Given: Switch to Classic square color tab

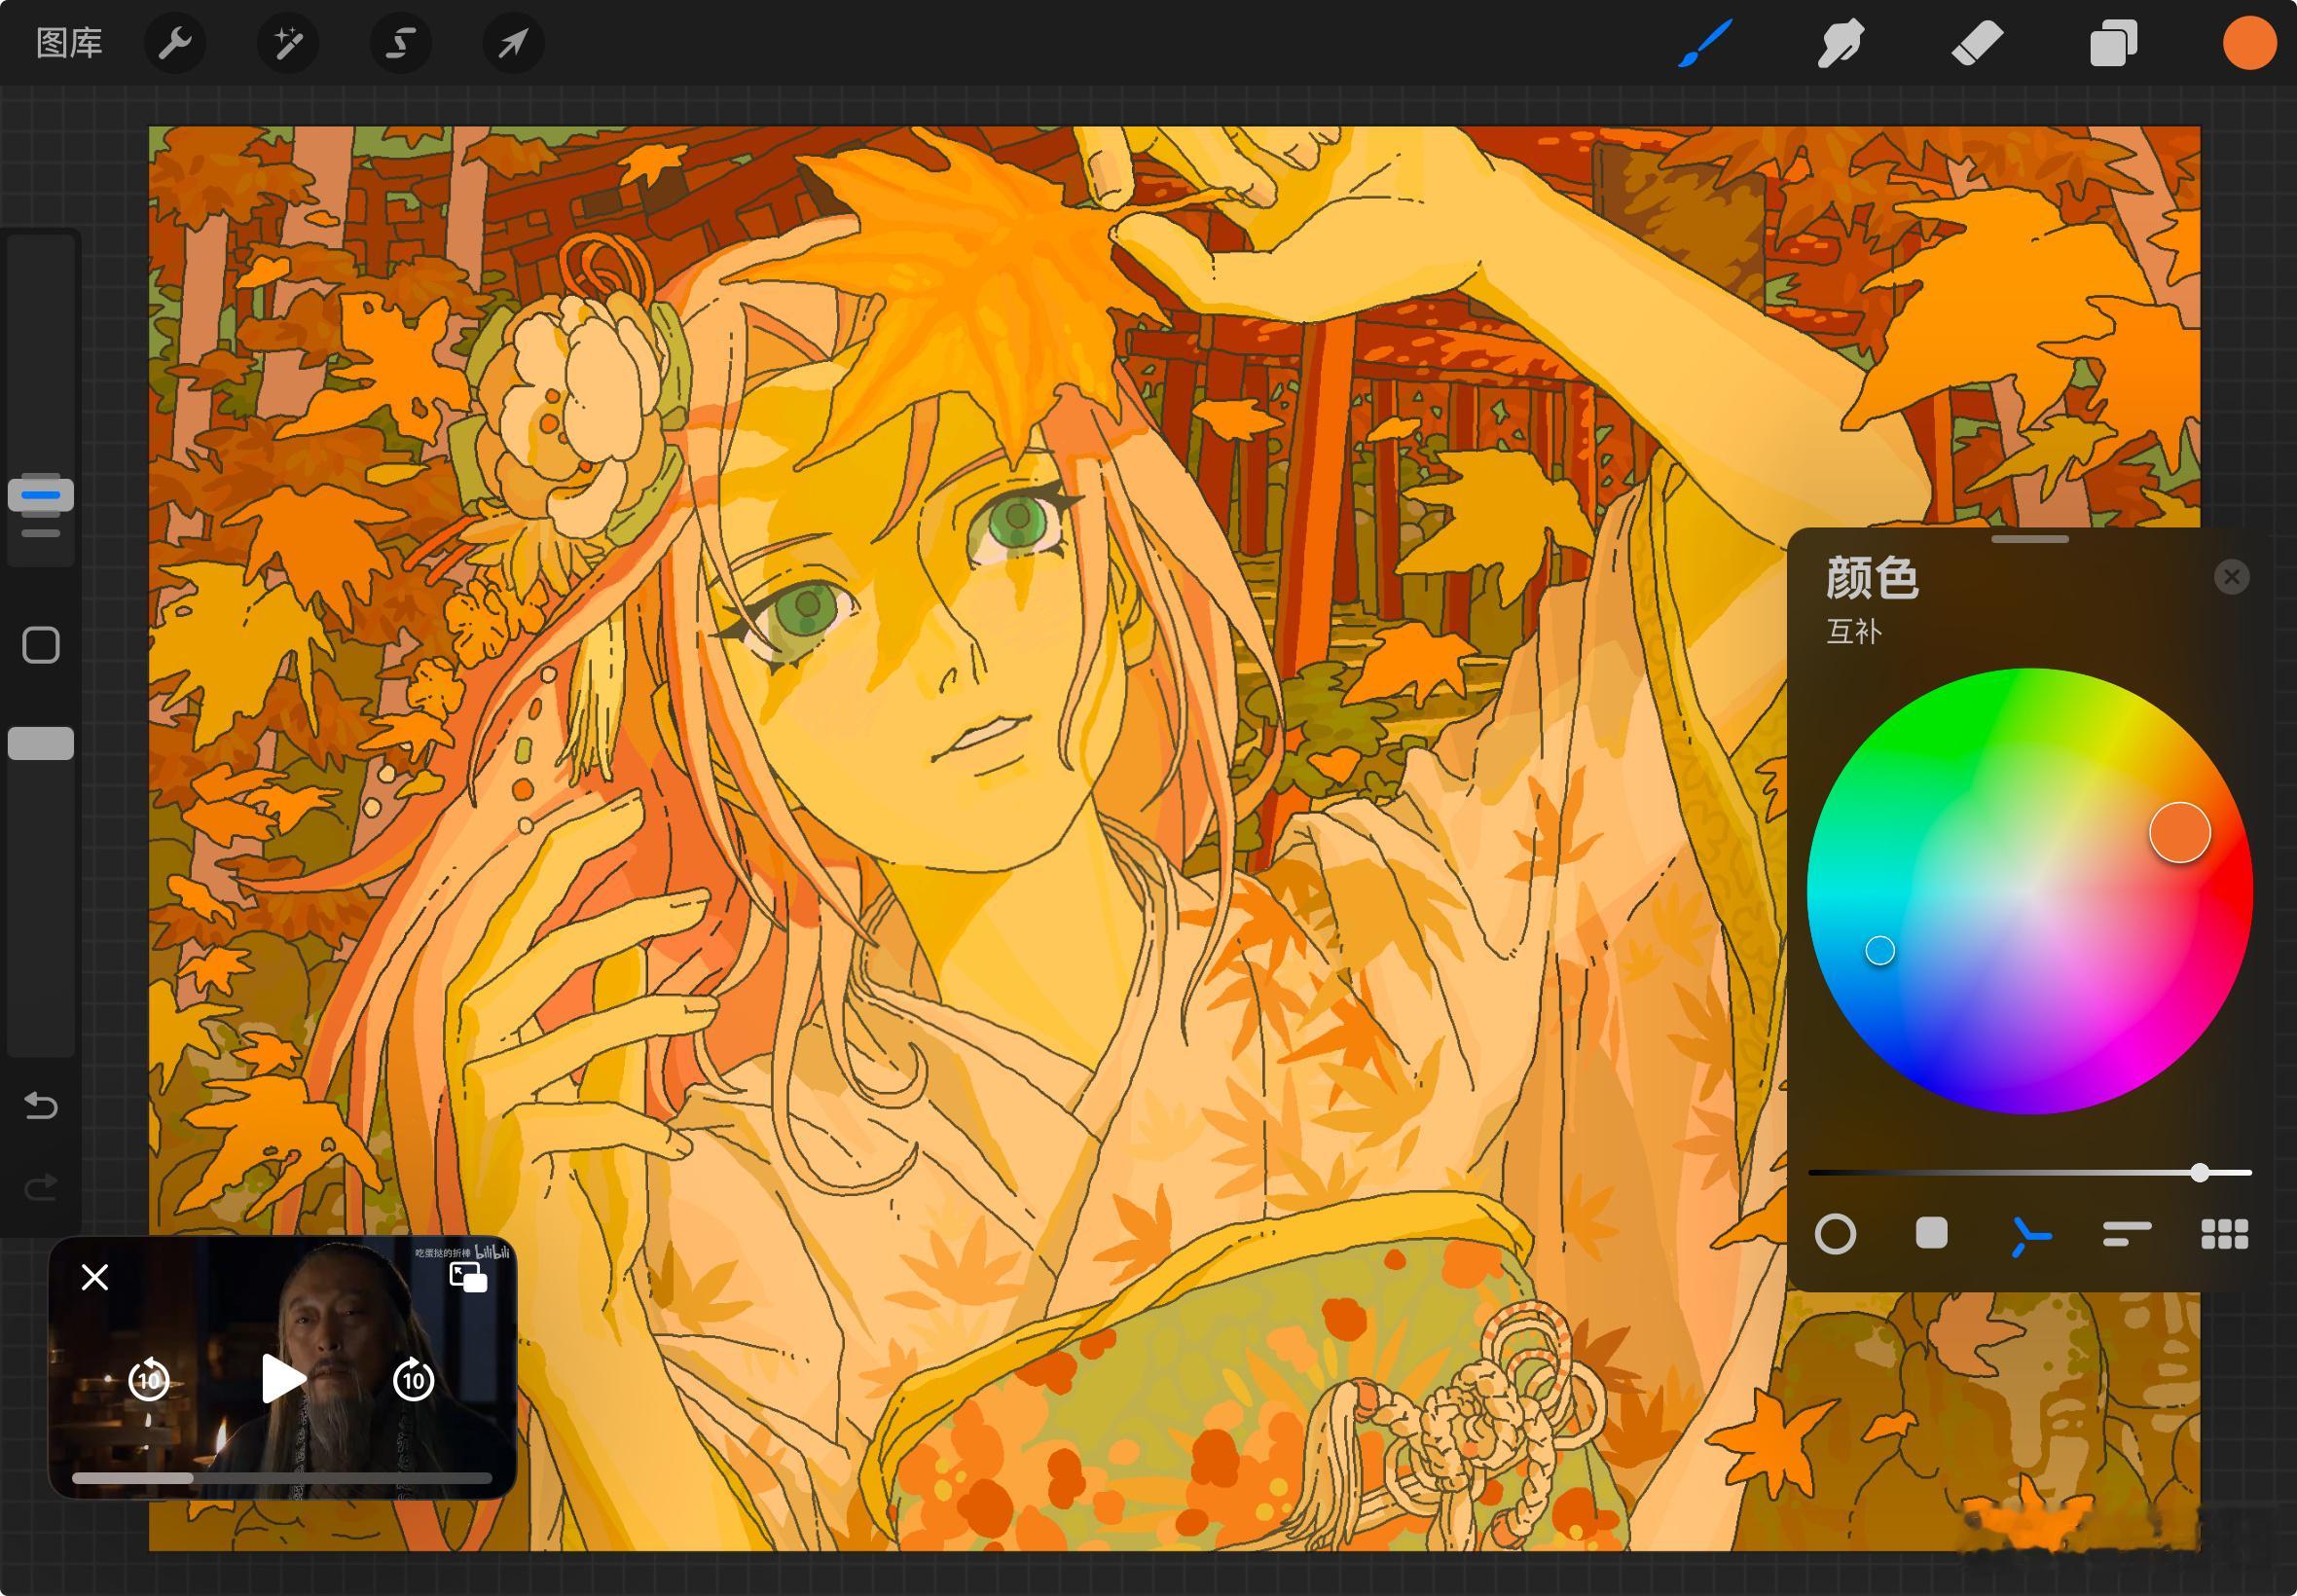Looking at the screenshot, I should (x=1931, y=1234).
